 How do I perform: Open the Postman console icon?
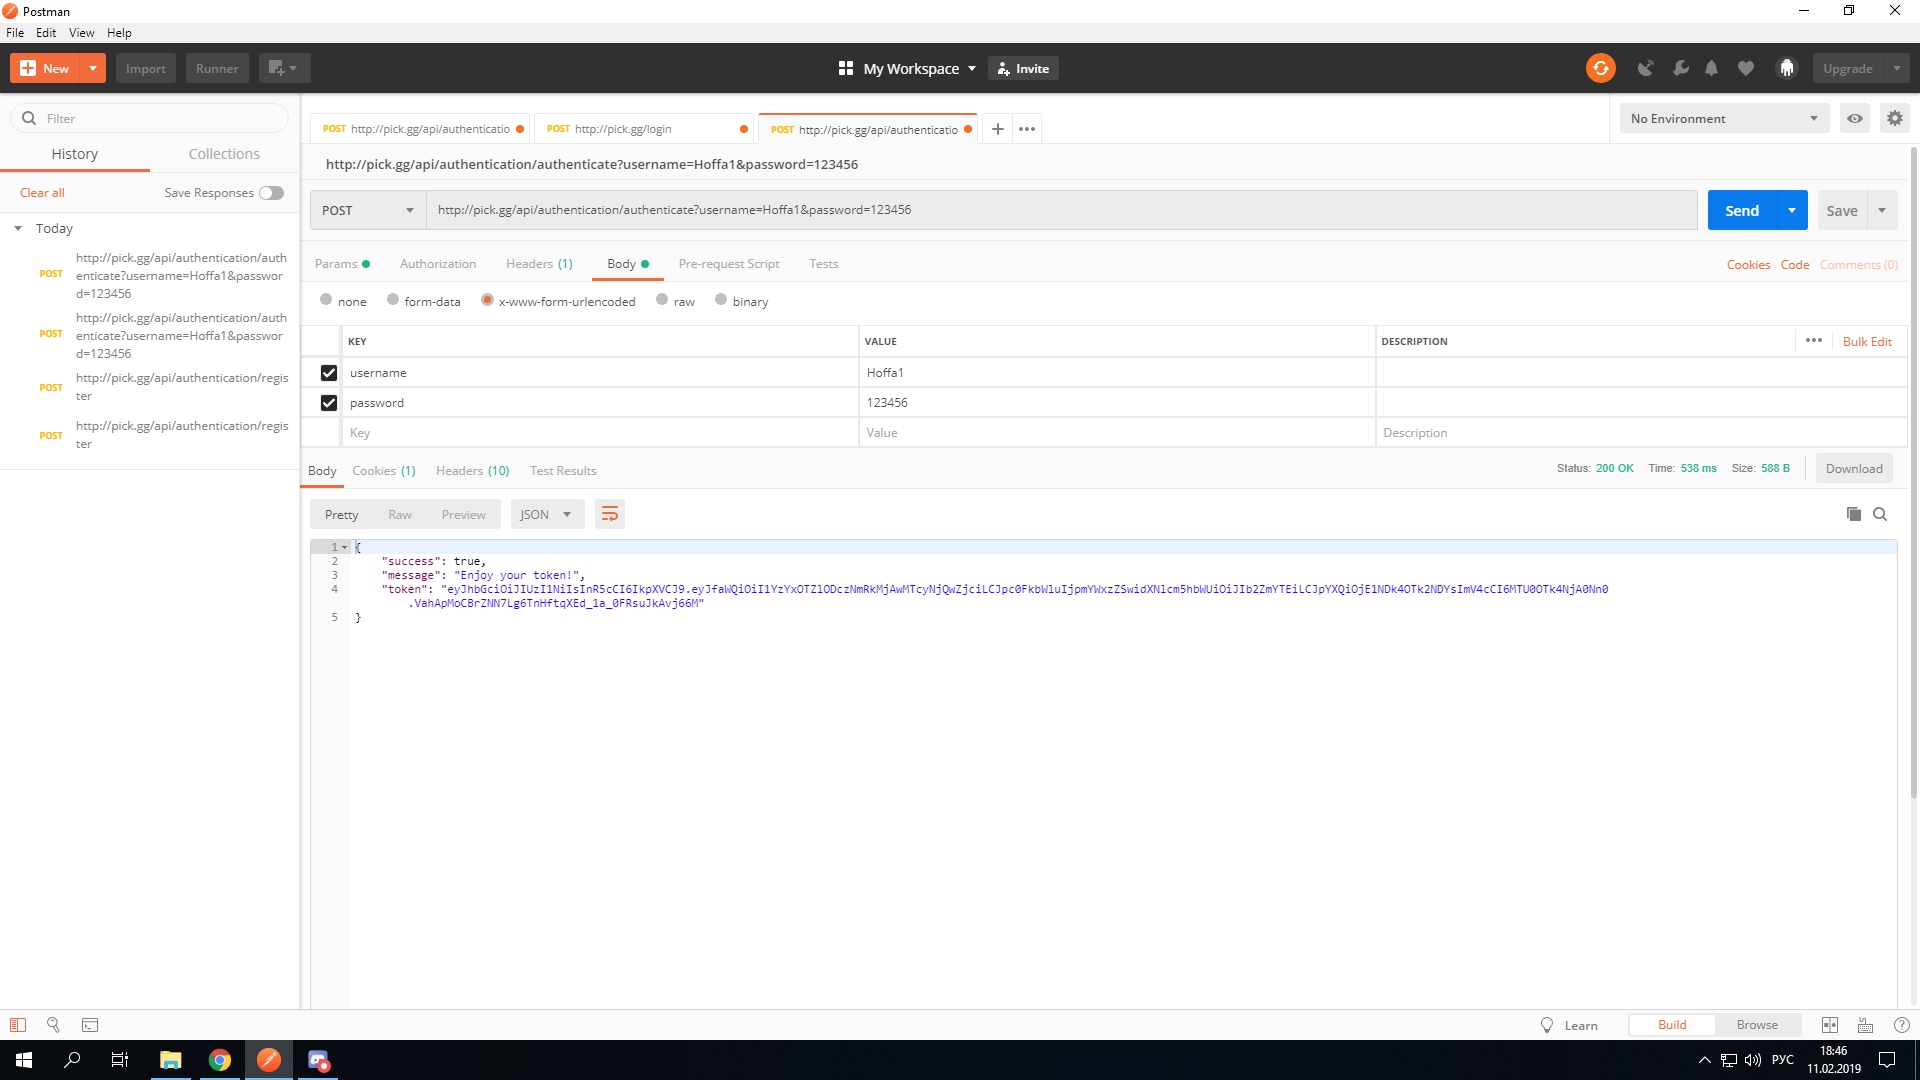click(90, 1025)
